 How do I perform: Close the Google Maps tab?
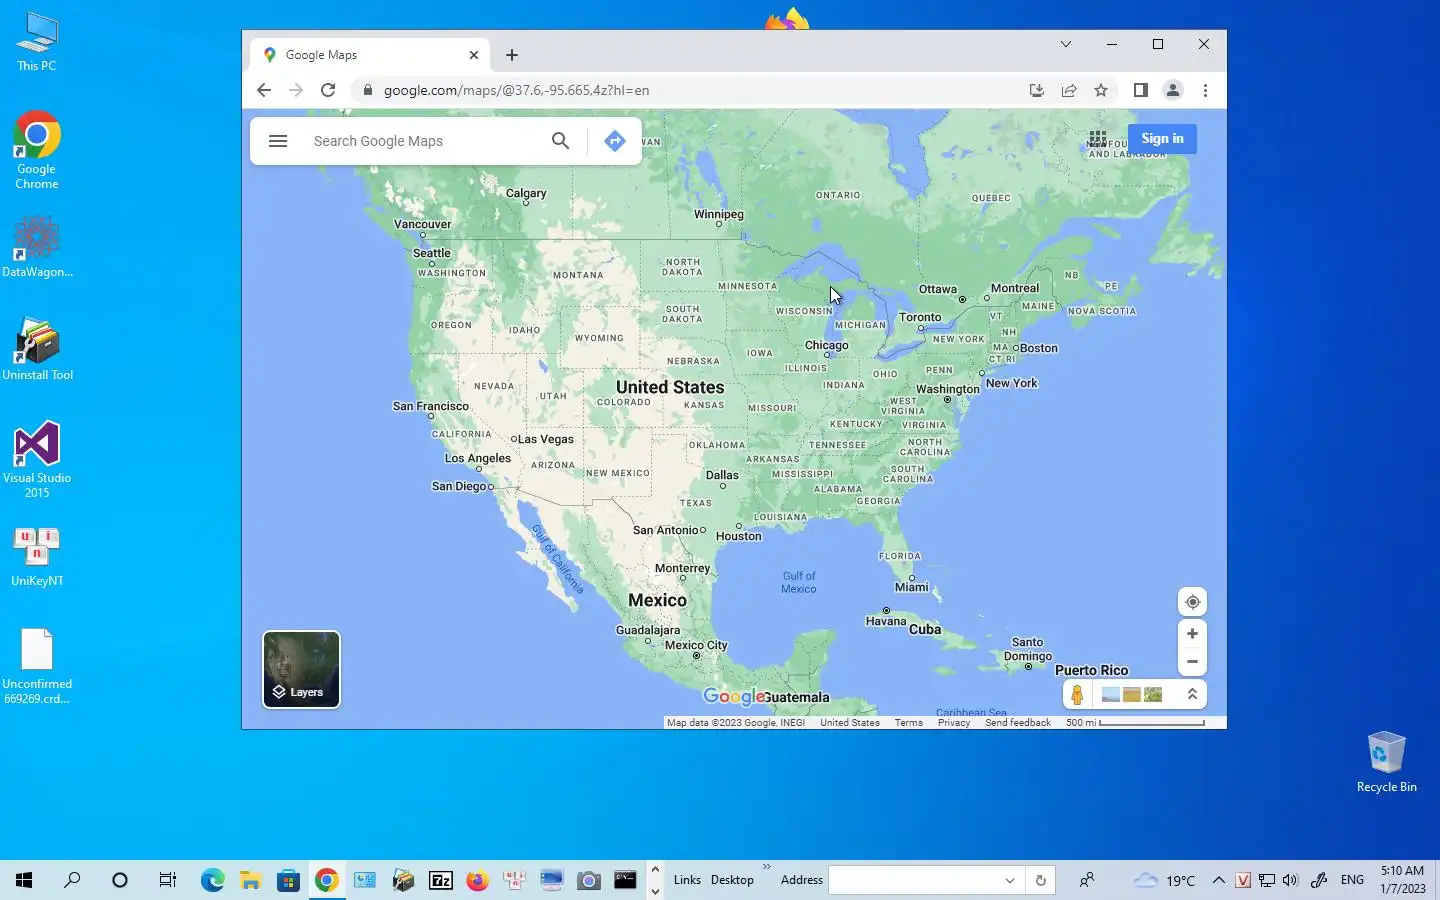tap(474, 55)
